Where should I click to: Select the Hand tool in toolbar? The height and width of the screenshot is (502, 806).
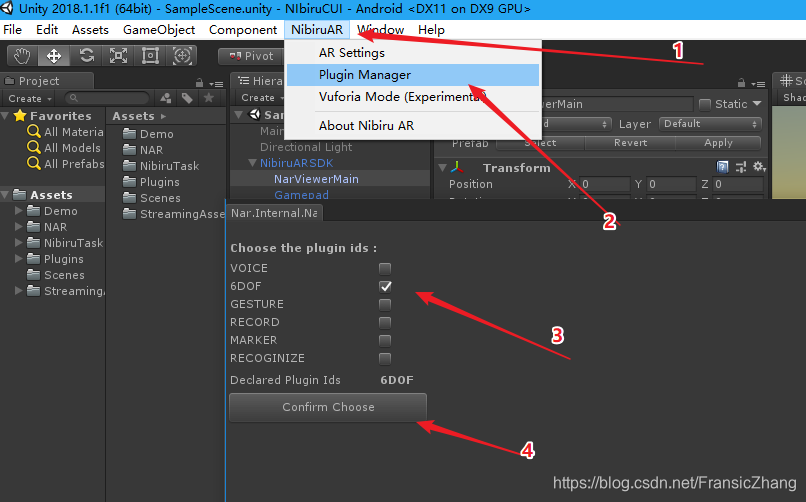pyautogui.click(x=22, y=55)
